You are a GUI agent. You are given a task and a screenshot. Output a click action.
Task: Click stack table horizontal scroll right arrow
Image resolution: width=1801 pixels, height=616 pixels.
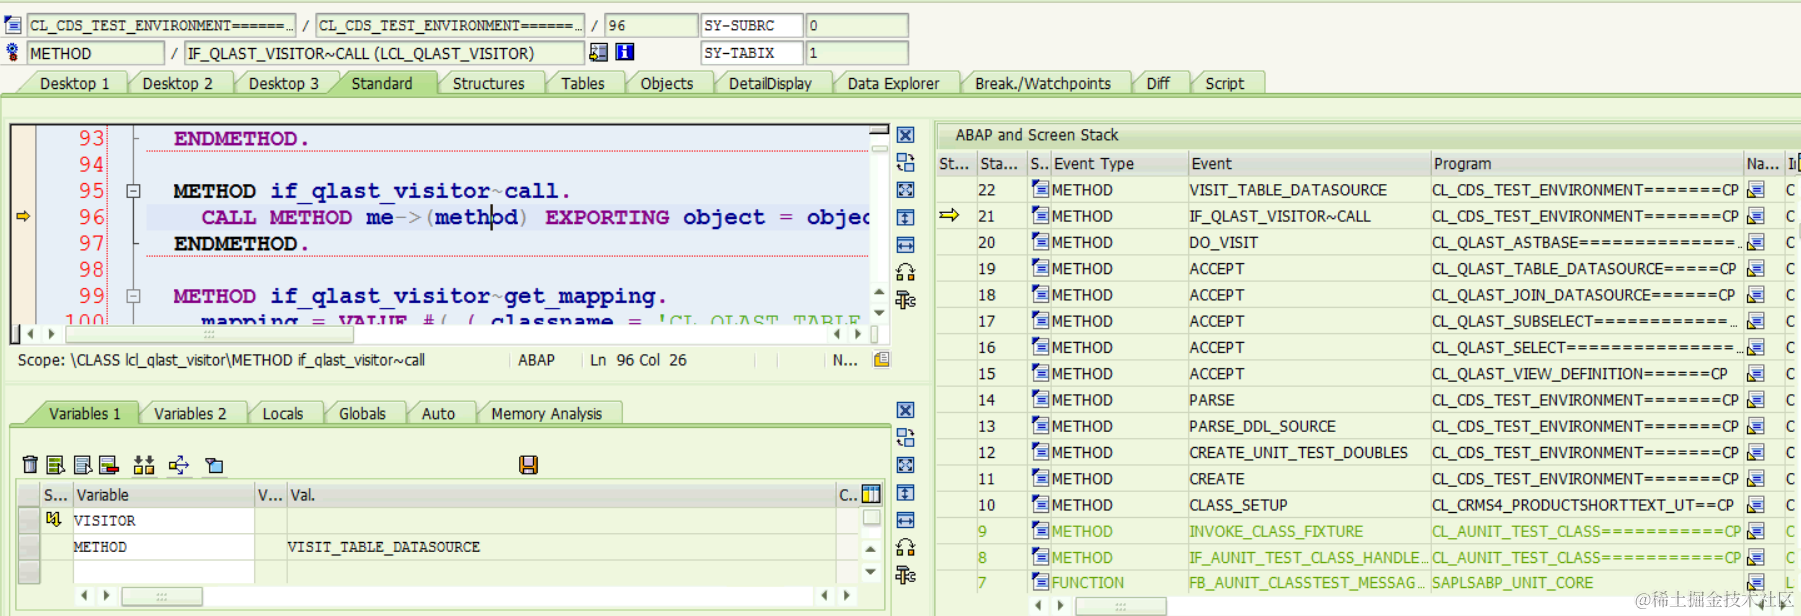click(x=1060, y=605)
